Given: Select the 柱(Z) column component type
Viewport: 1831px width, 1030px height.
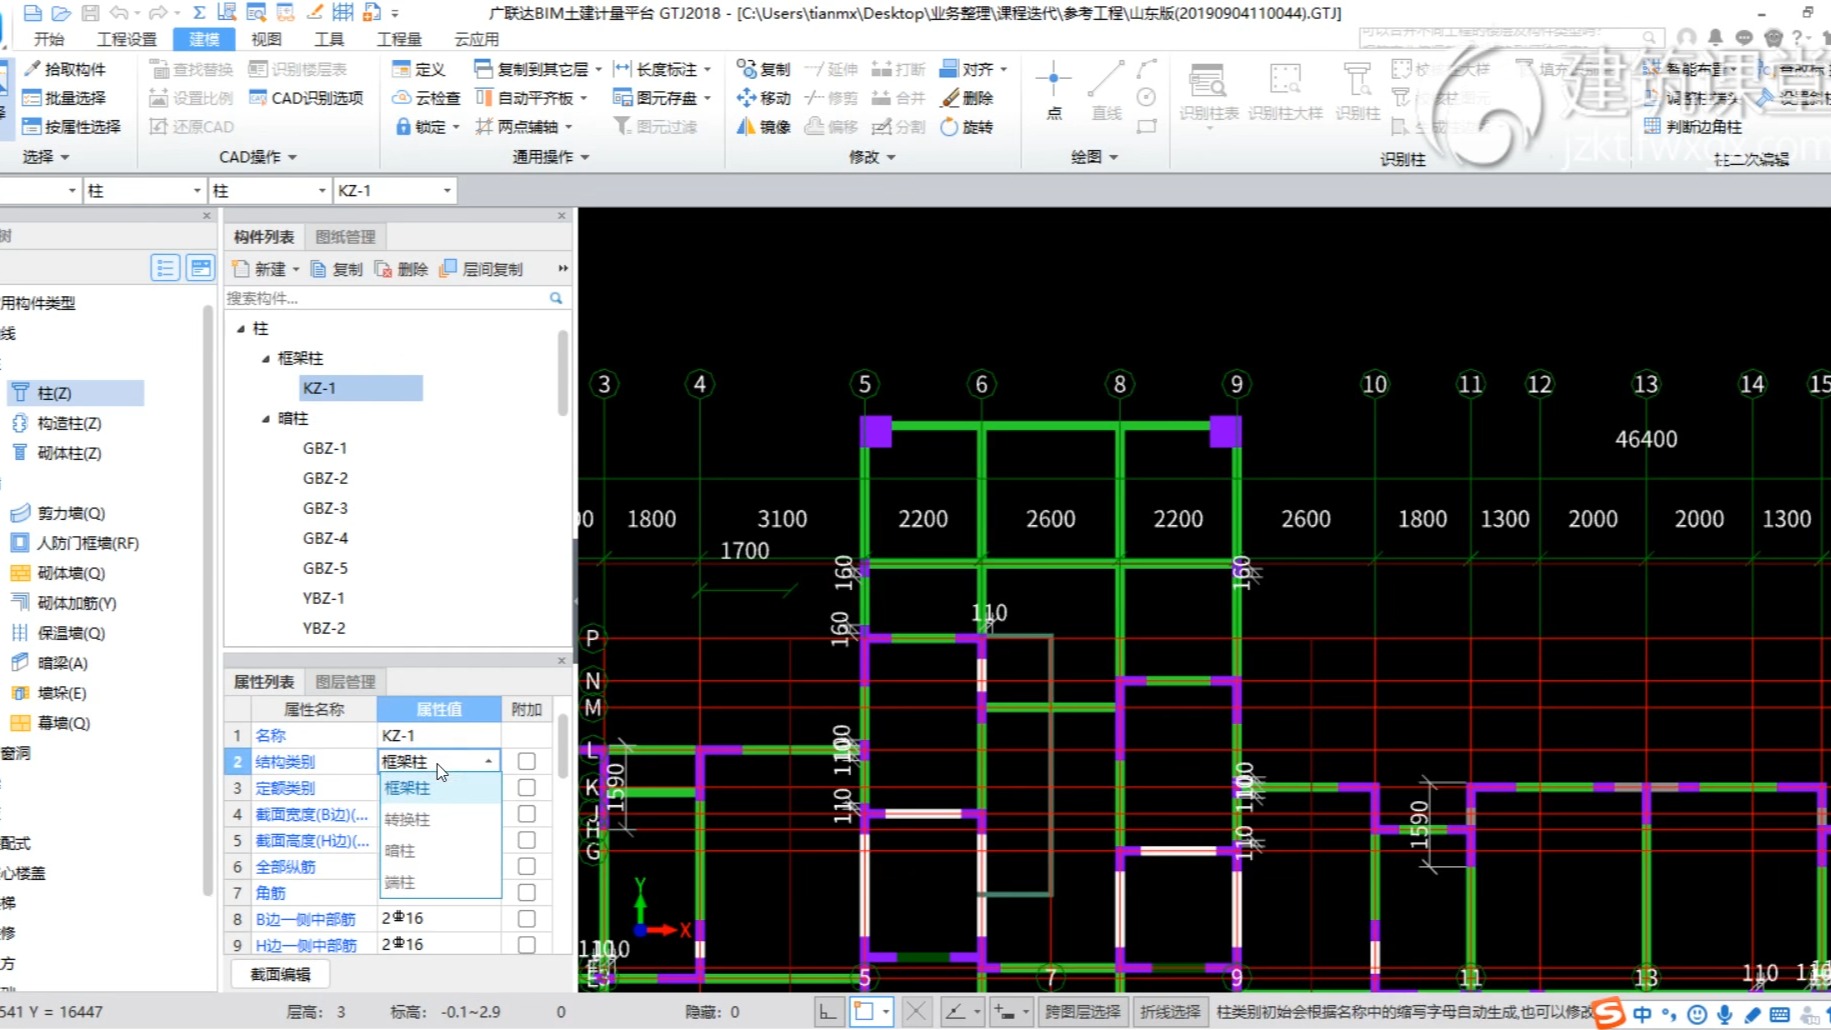Looking at the screenshot, I should pos(75,393).
